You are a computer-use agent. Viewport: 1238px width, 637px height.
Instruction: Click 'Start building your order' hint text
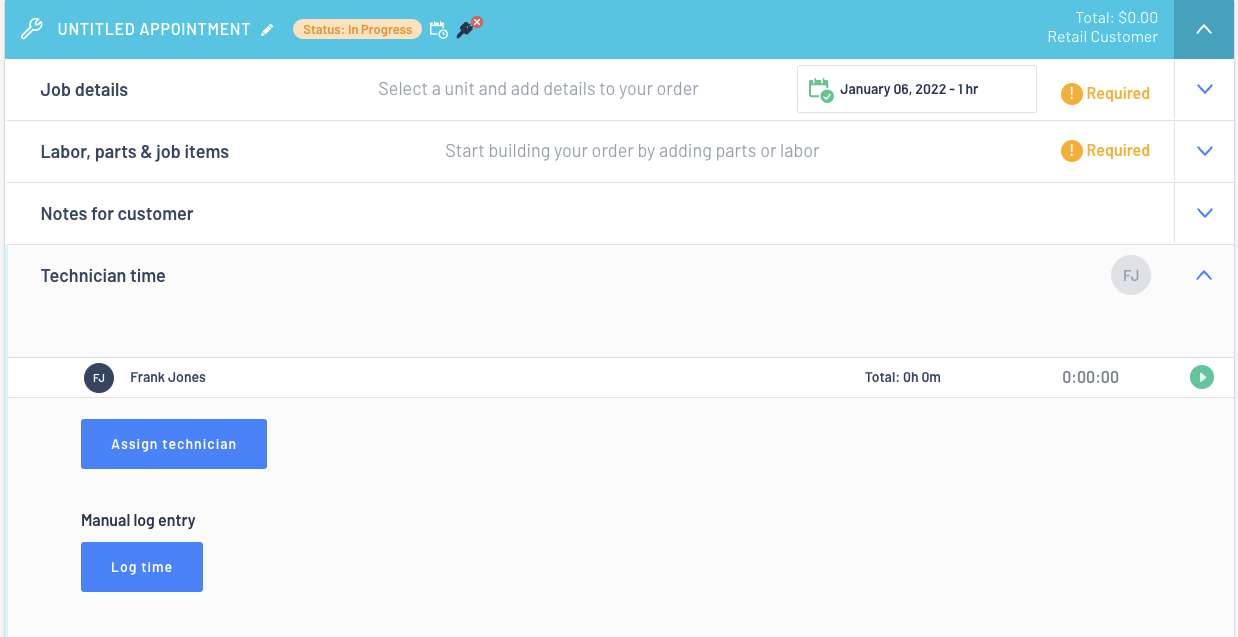[x=632, y=151]
